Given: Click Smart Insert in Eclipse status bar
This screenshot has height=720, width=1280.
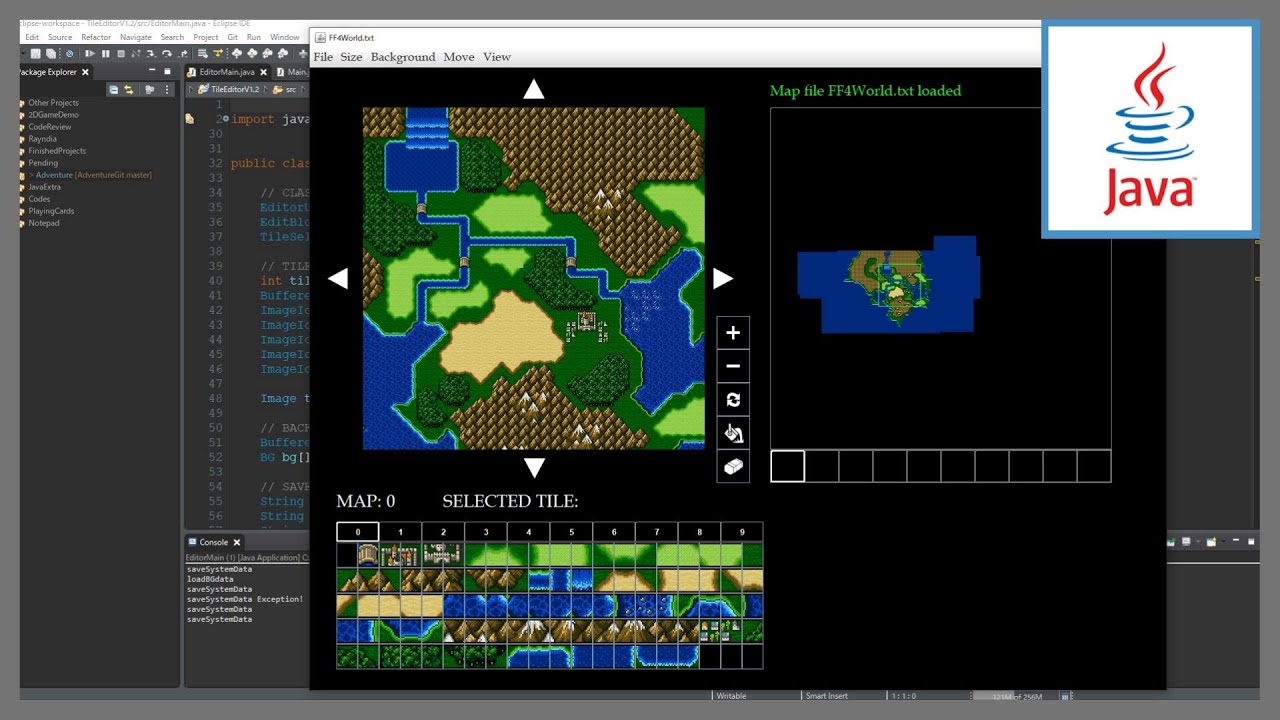Looking at the screenshot, I should click(x=827, y=696).
